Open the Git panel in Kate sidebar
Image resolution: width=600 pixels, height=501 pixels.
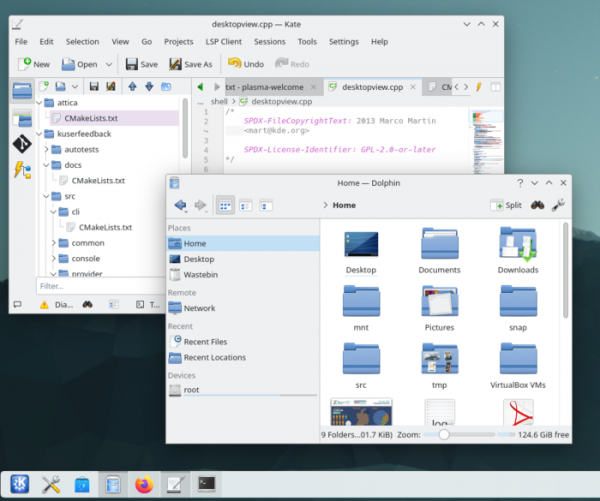pos(22,143)
